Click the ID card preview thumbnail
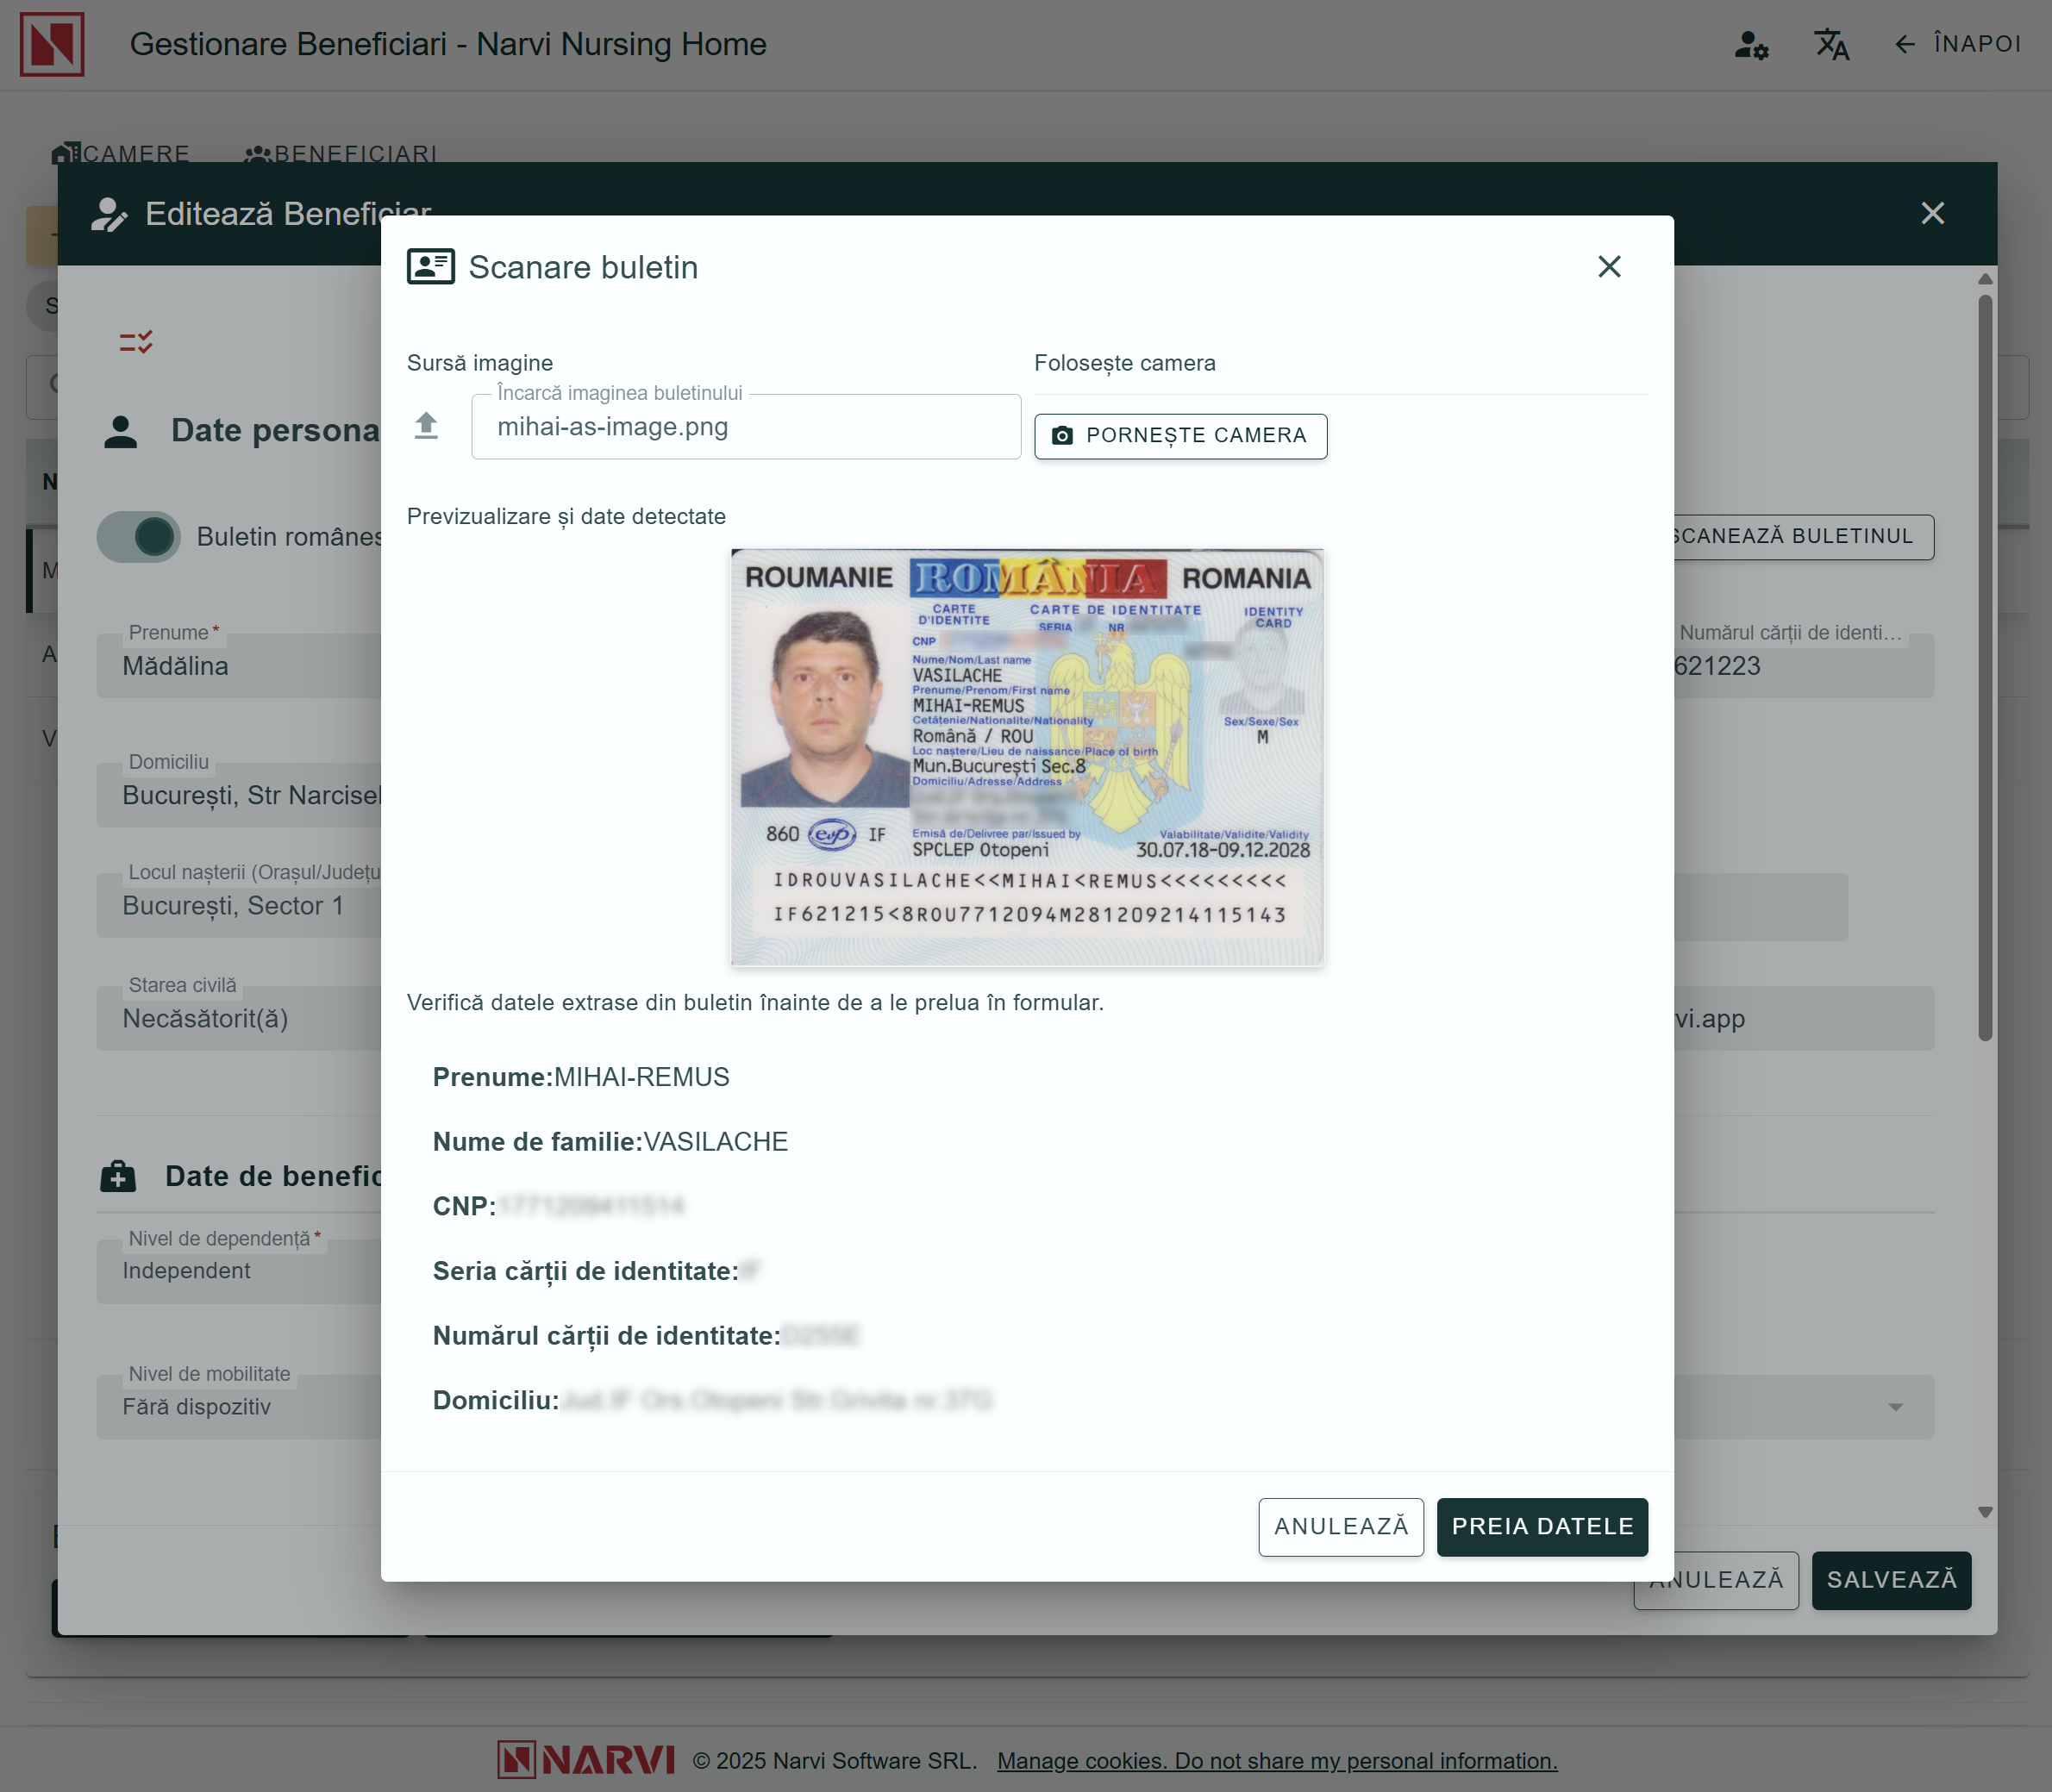Viewport: 2052px width, 1792px height. (x=1026, y=756)
